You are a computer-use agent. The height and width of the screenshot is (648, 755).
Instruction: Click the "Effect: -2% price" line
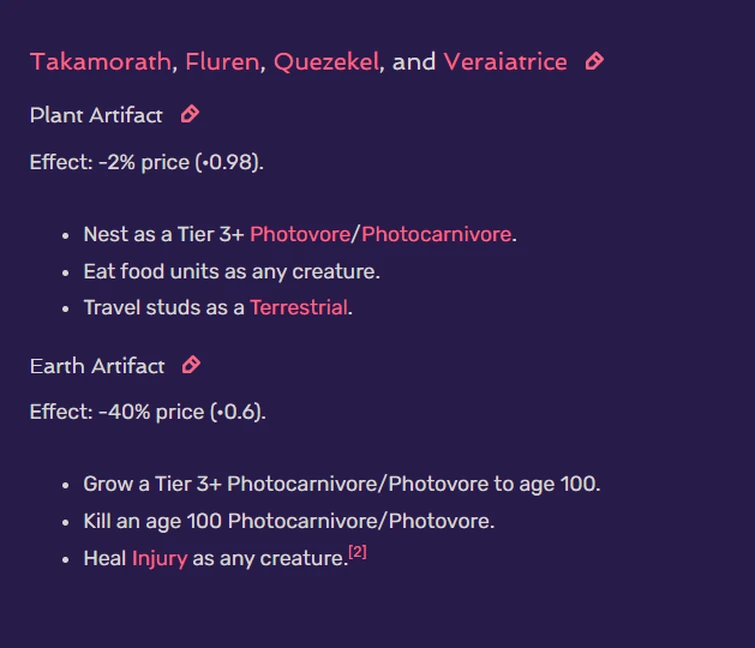[x=146, y=162]
